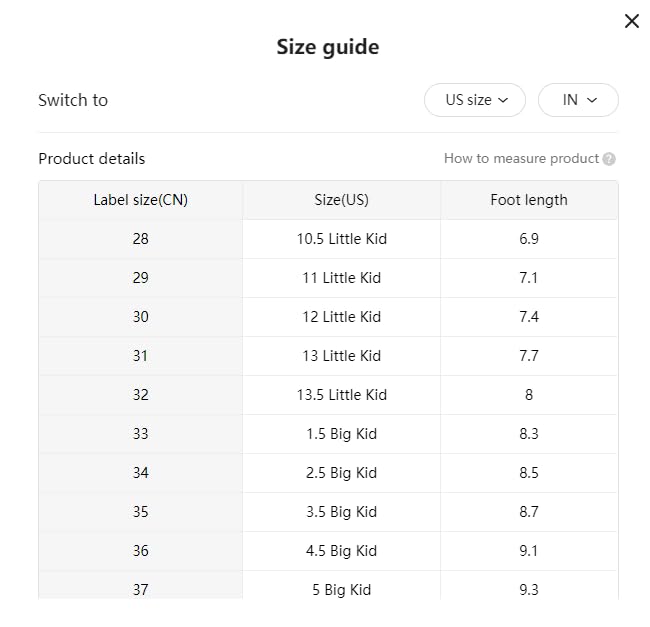This screenshot has width=650, height=627.
Task: Click the 10.5 Little Kid cell
Action: 341,239
